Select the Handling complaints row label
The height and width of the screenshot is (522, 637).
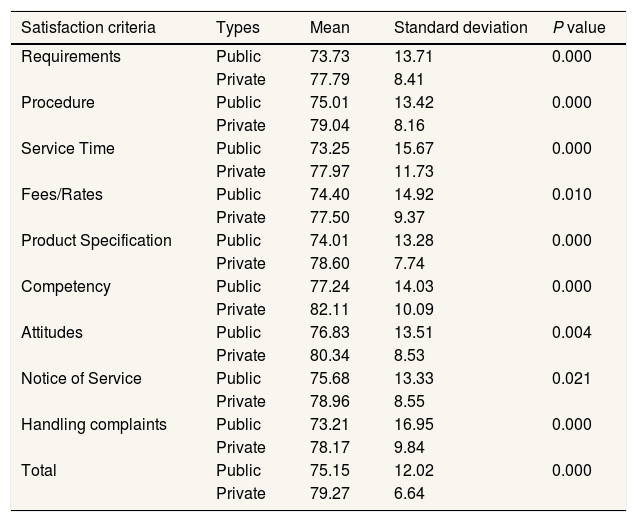pos(94,425)
